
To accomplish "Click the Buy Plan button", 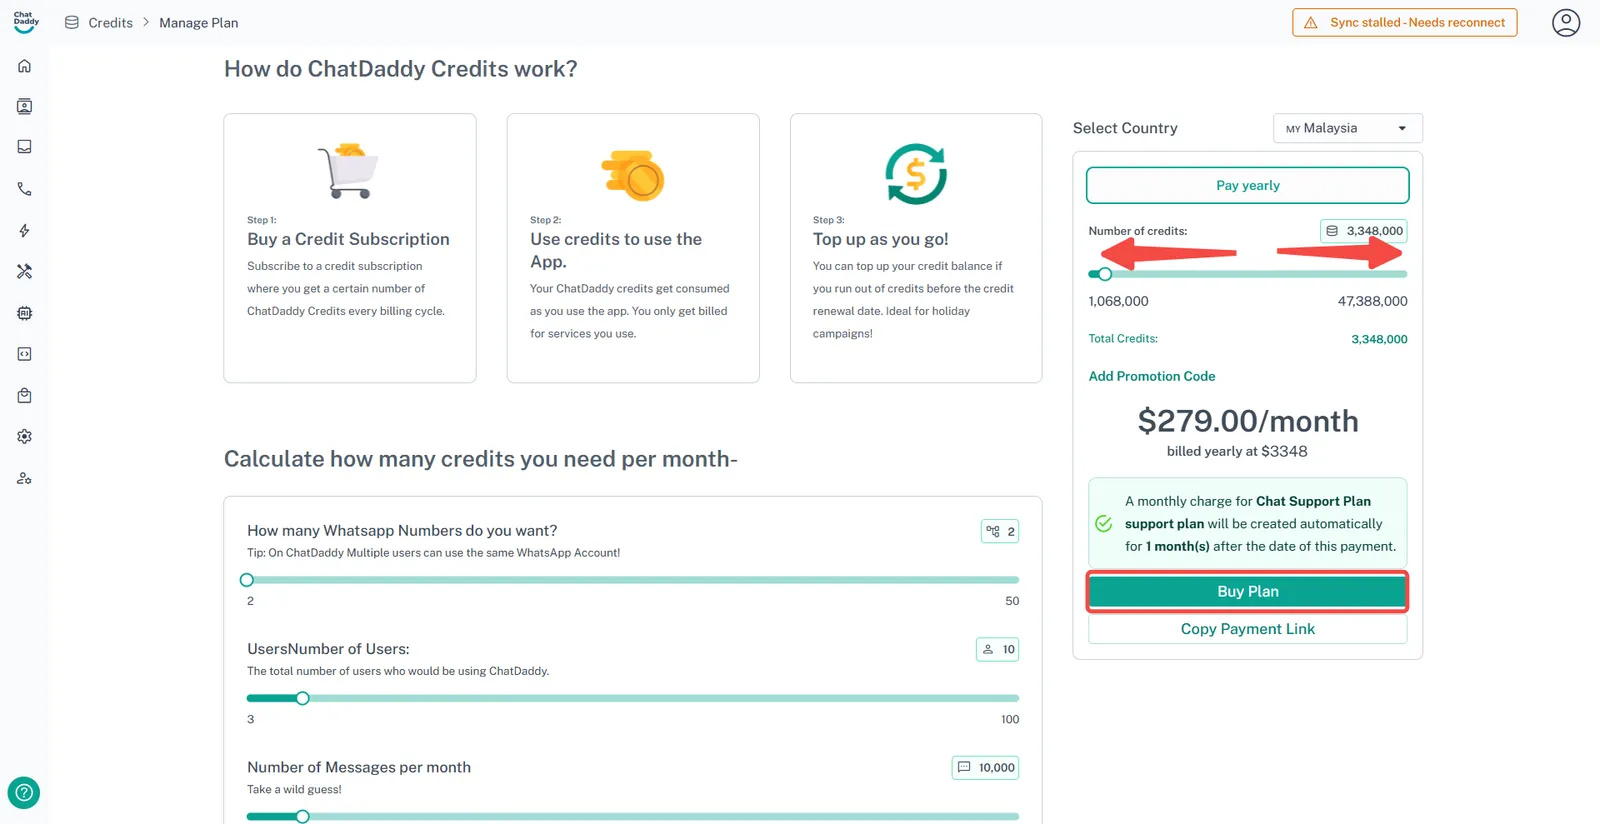I will [1247, 592].
